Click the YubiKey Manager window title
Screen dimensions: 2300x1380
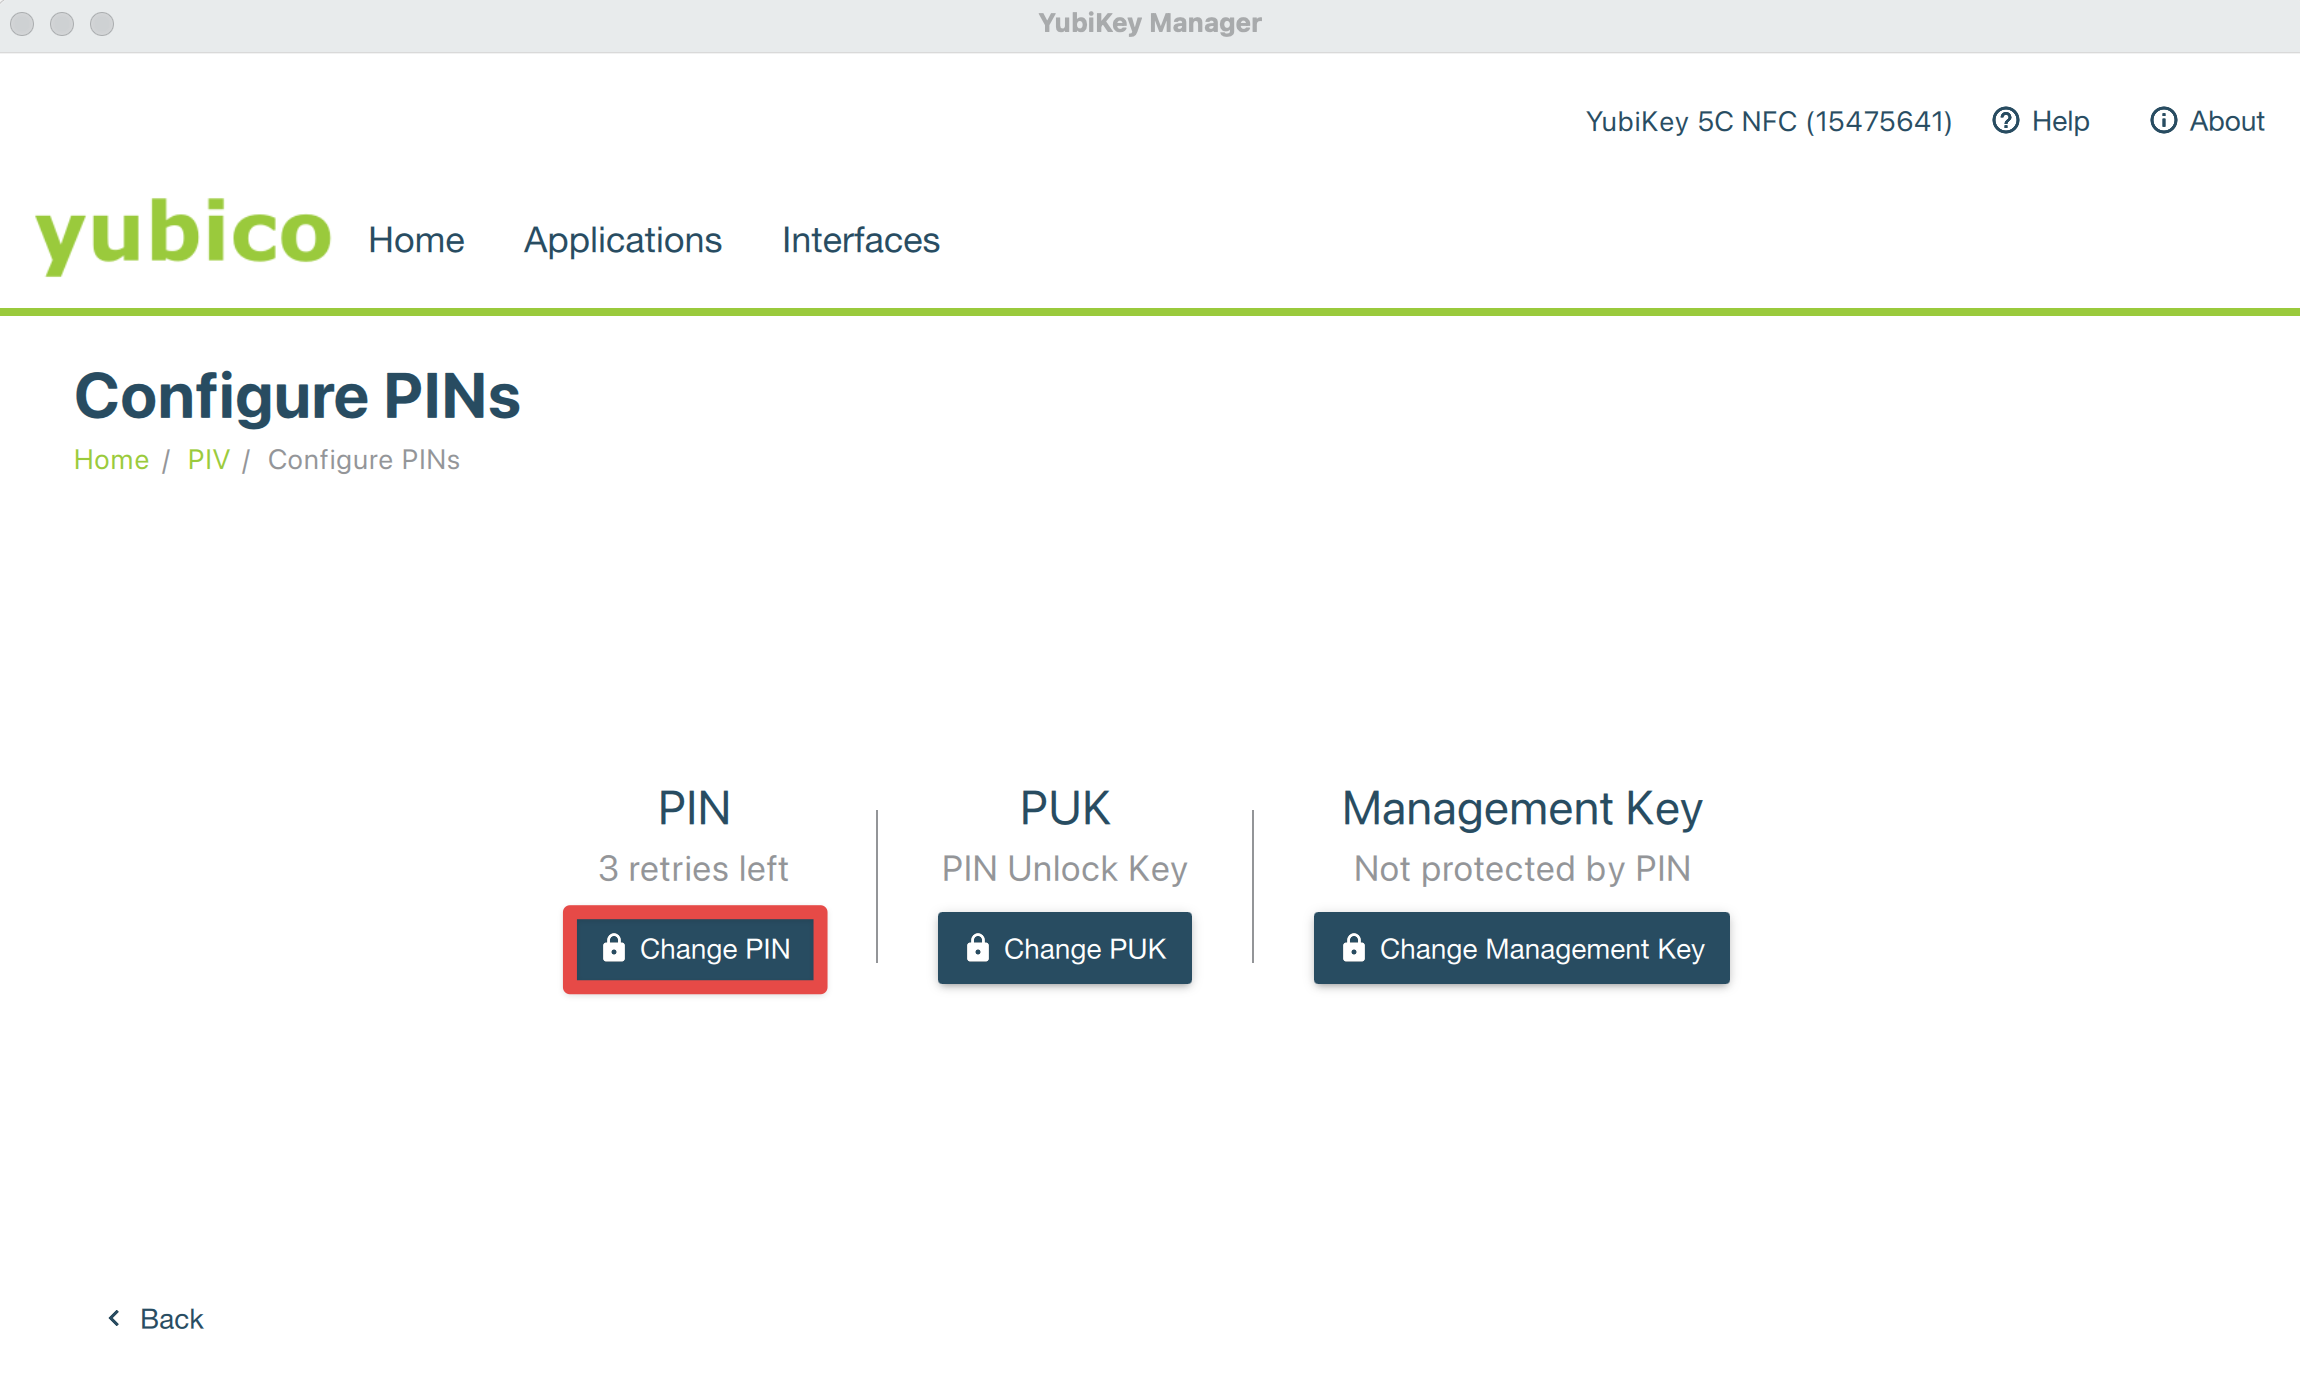click(1150, 23)
